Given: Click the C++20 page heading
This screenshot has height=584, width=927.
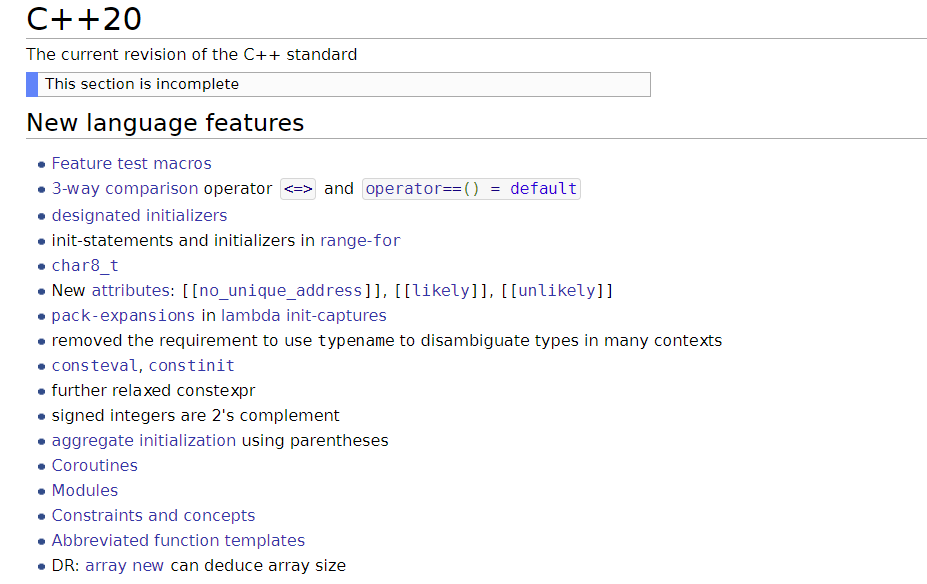Looking at the screenshot, I should point(84,19).
